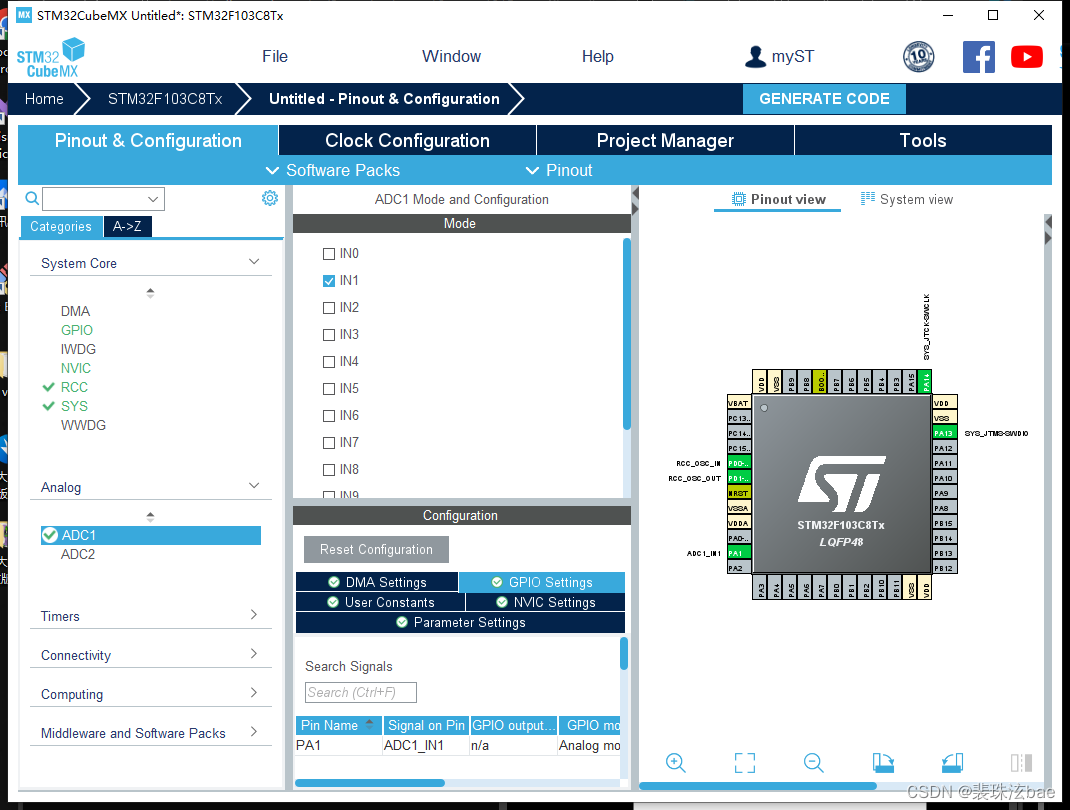Open the YouTube icon link
Screen dimensions: 1070x810
(1026, 57)
